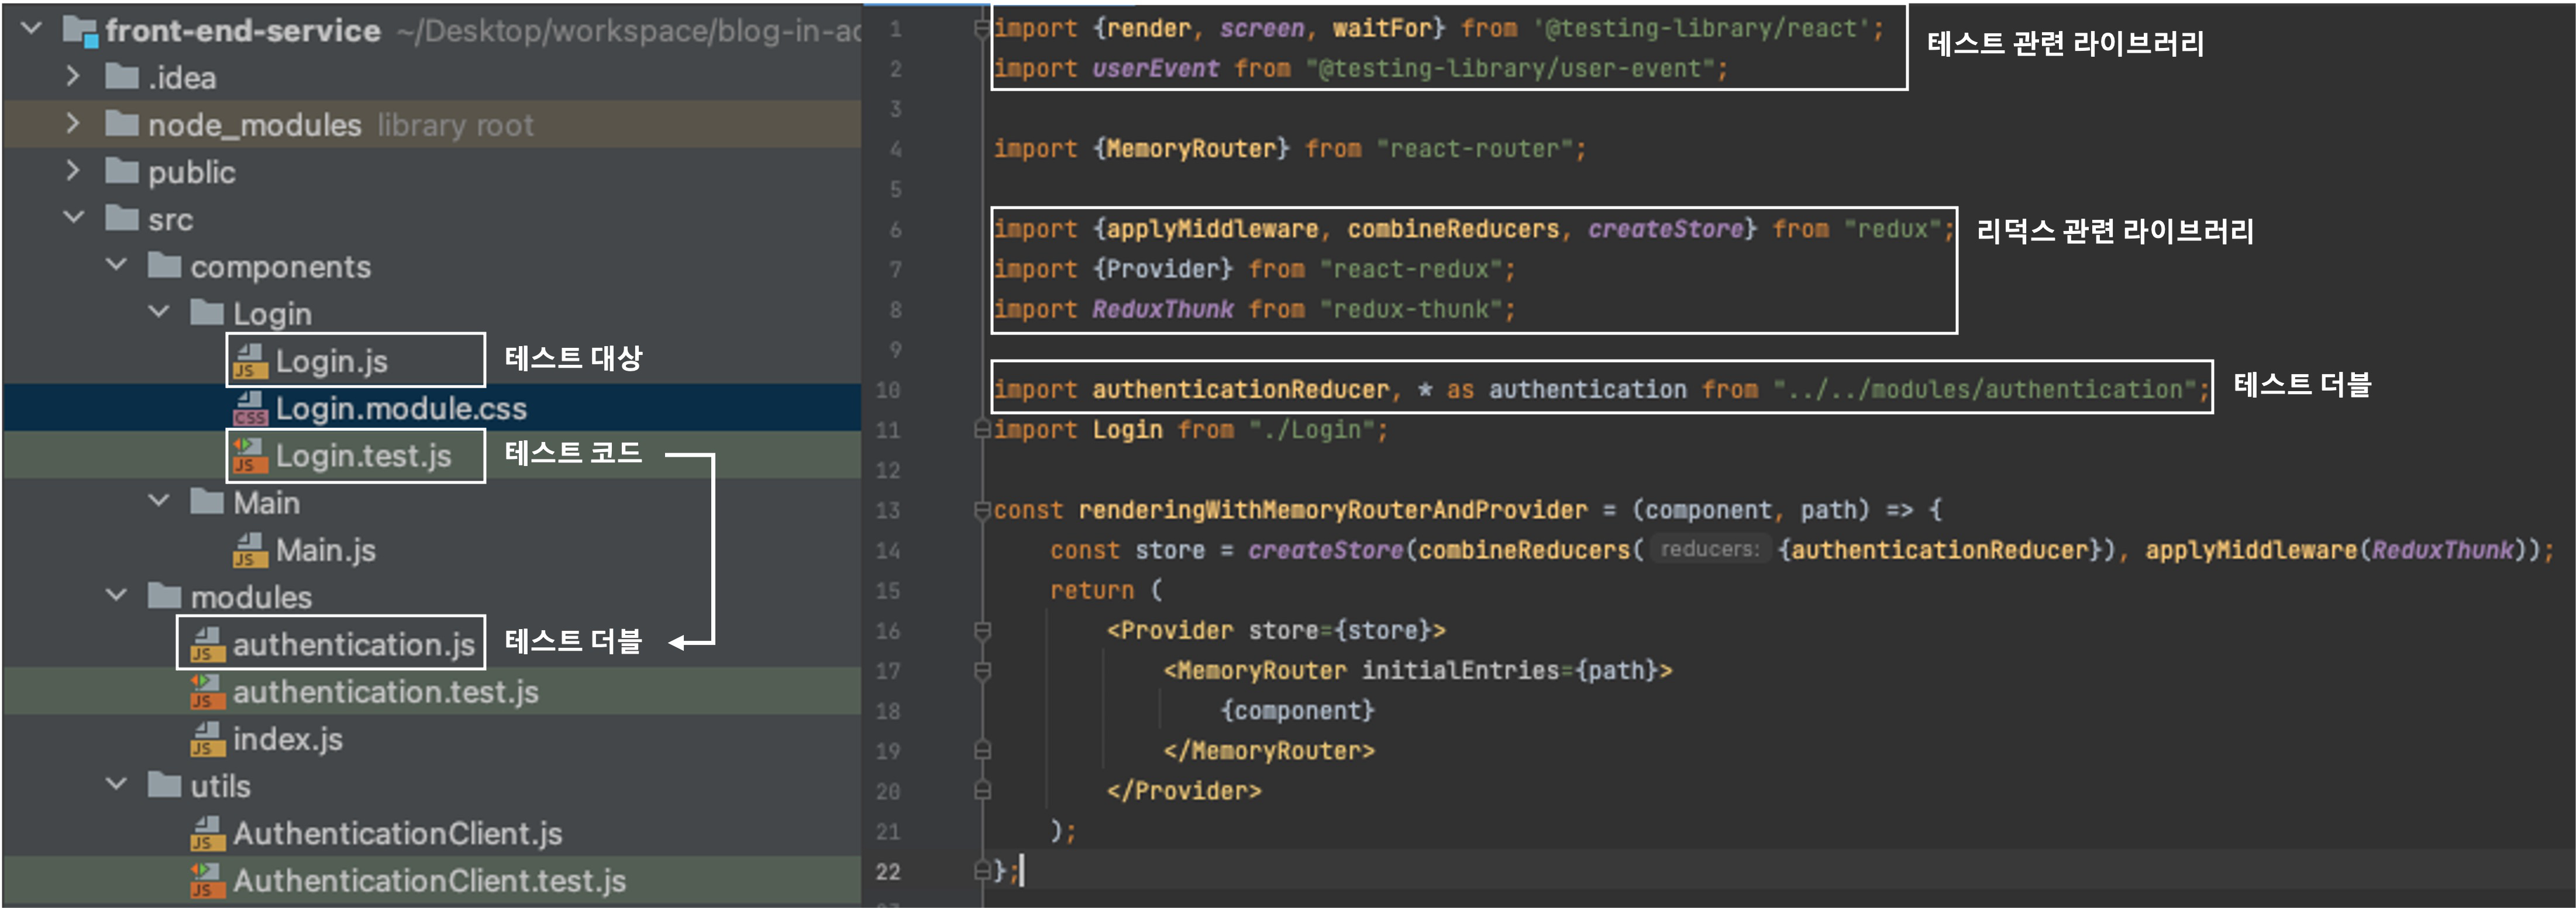
Task: Expand the public folder
Action: coord(73,171)
